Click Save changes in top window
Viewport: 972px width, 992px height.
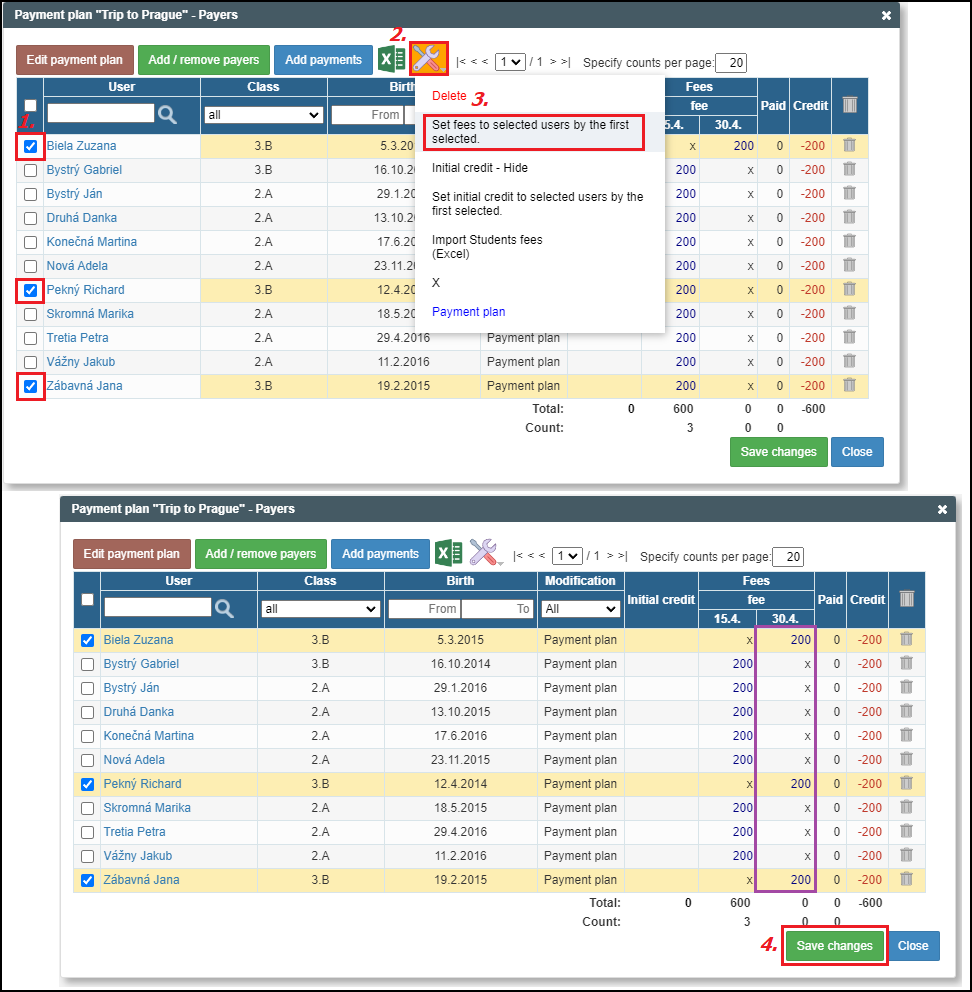point(778,452)
